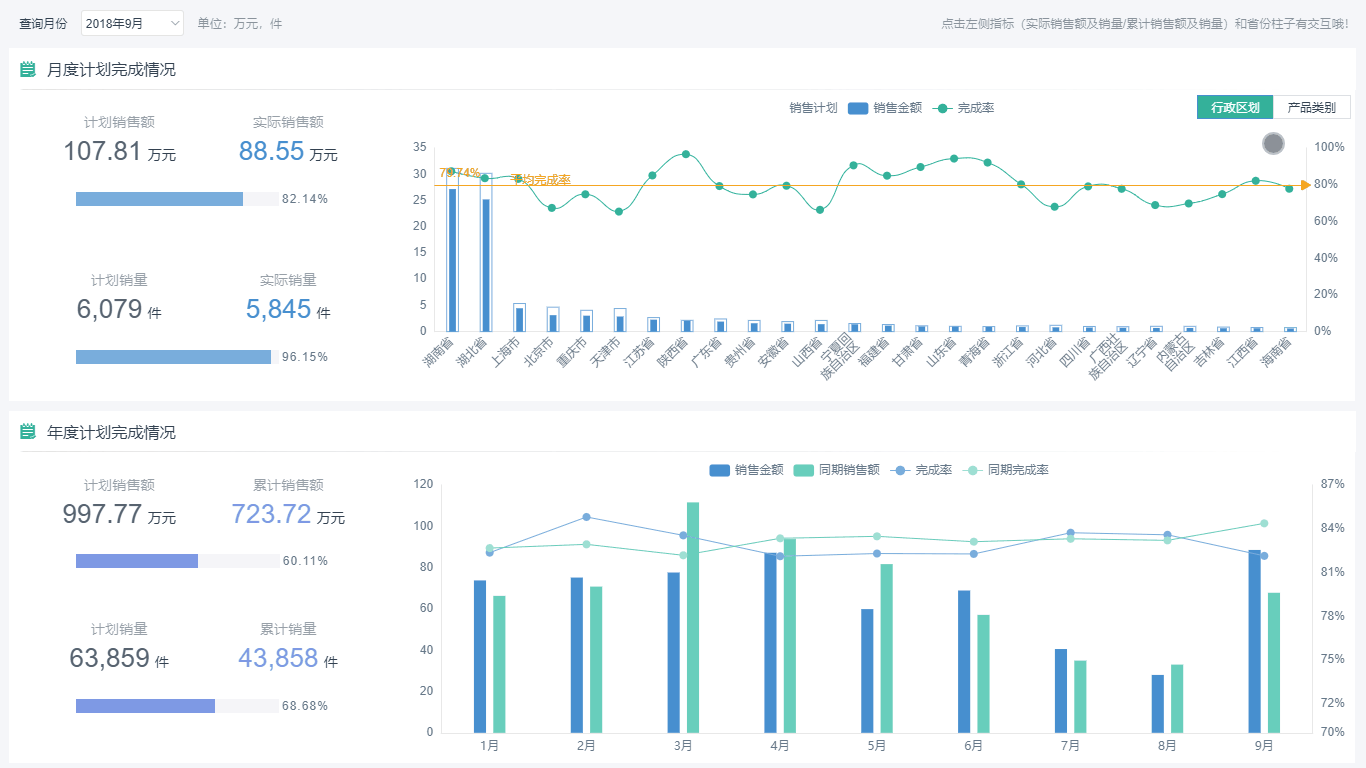
Task: Click the 实际销量 value 5,845 件
Action: tap(288, 310)
